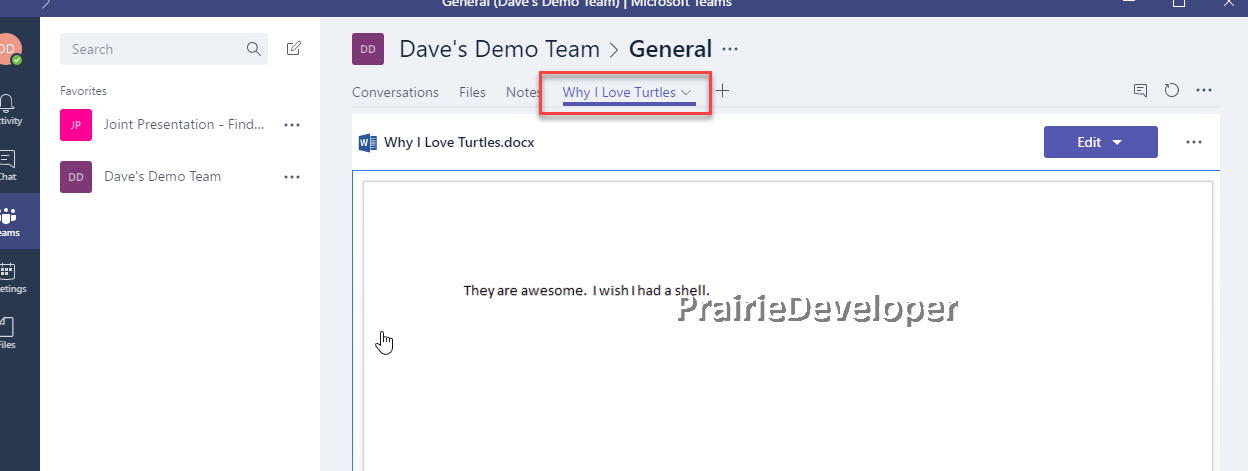Select the Why I Love Turtles tab
This screenshot has width=1248, height=471.
[x=619, y=92]
